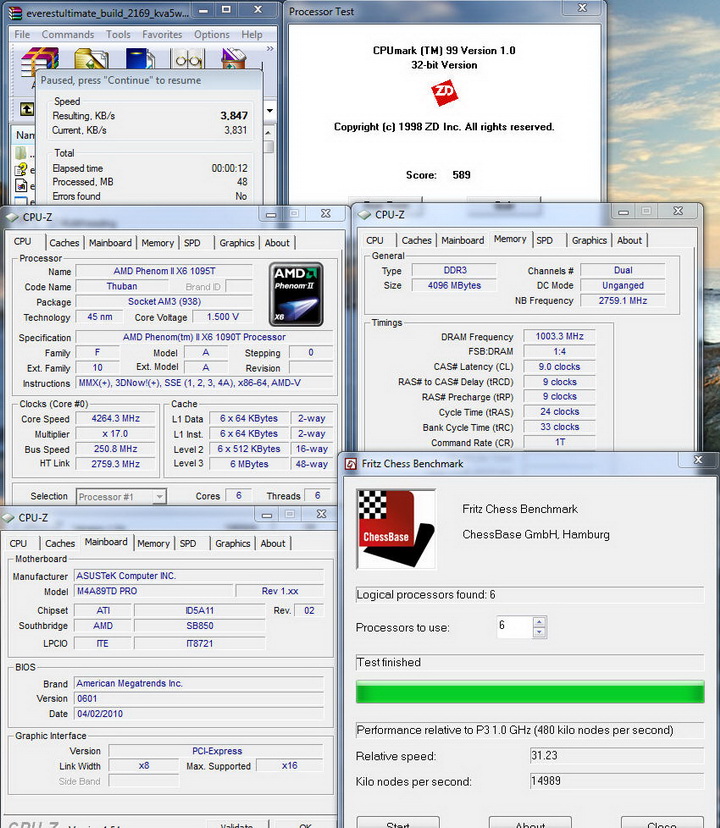Switch to SPD tab in CPU window
The image size is (720, 828).
[x=192, y=243]
